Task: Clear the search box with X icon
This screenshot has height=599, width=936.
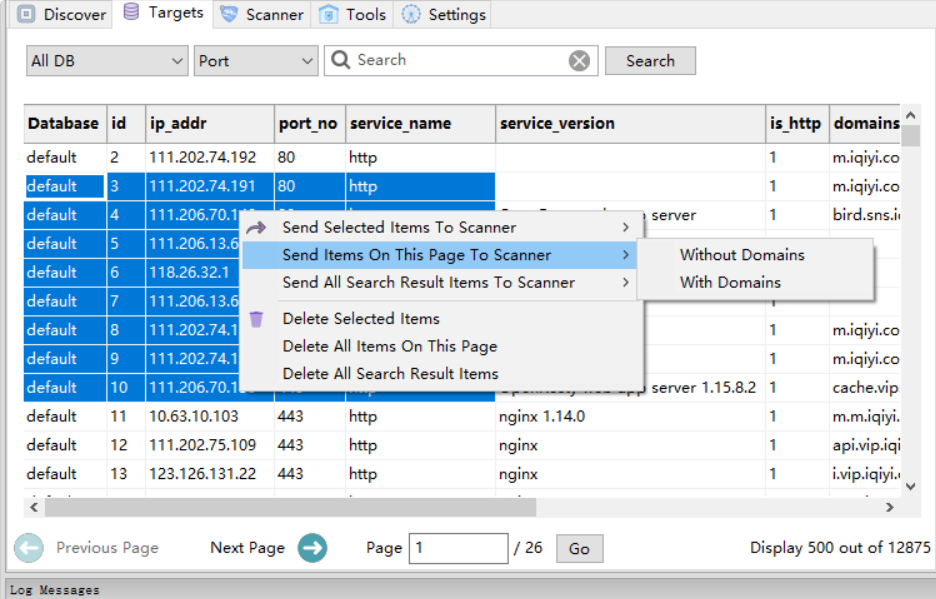Action: click(579, 60)
